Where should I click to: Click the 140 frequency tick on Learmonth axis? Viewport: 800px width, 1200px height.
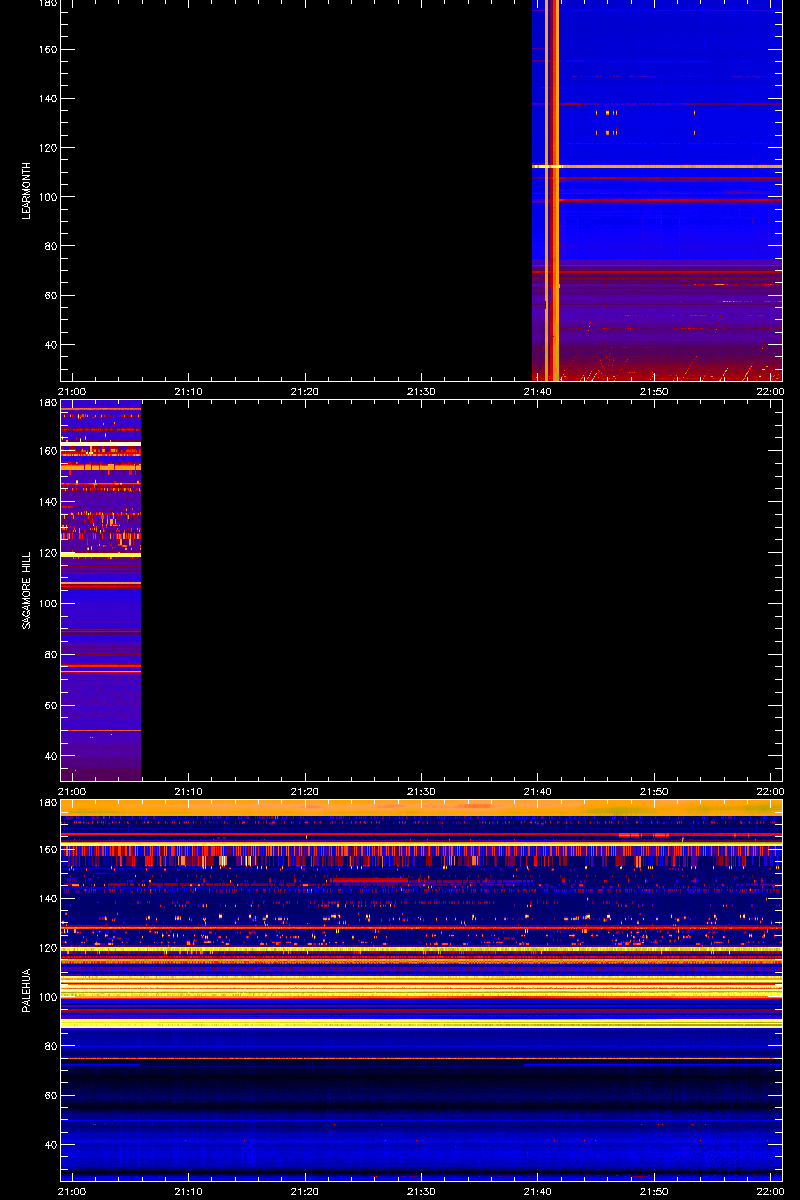(48, 99)
